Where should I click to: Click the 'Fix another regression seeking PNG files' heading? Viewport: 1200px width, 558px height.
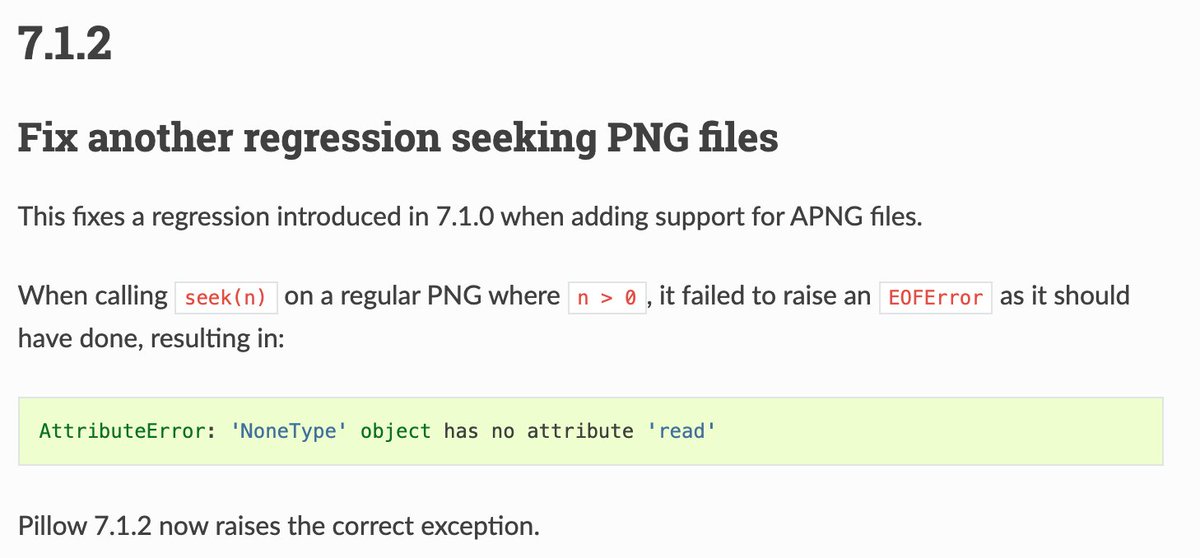(x=398, y=138)
